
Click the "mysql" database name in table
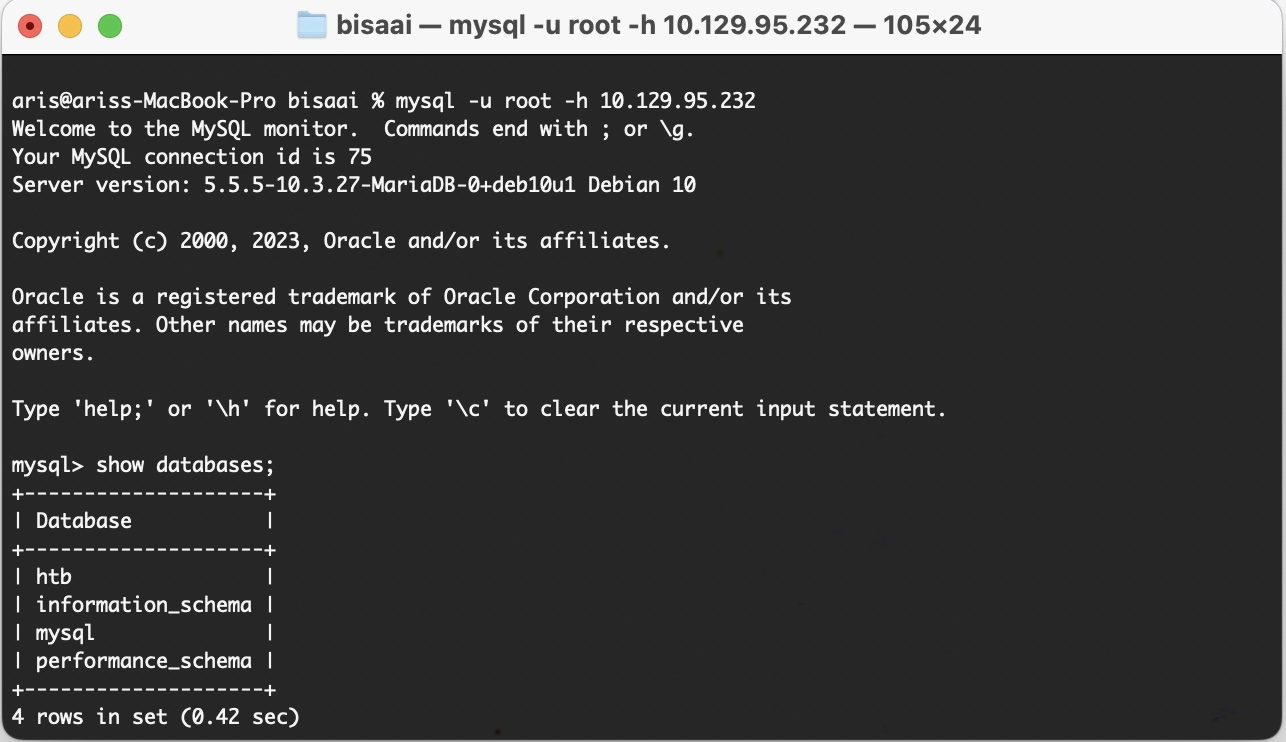(x=65, y=633)
